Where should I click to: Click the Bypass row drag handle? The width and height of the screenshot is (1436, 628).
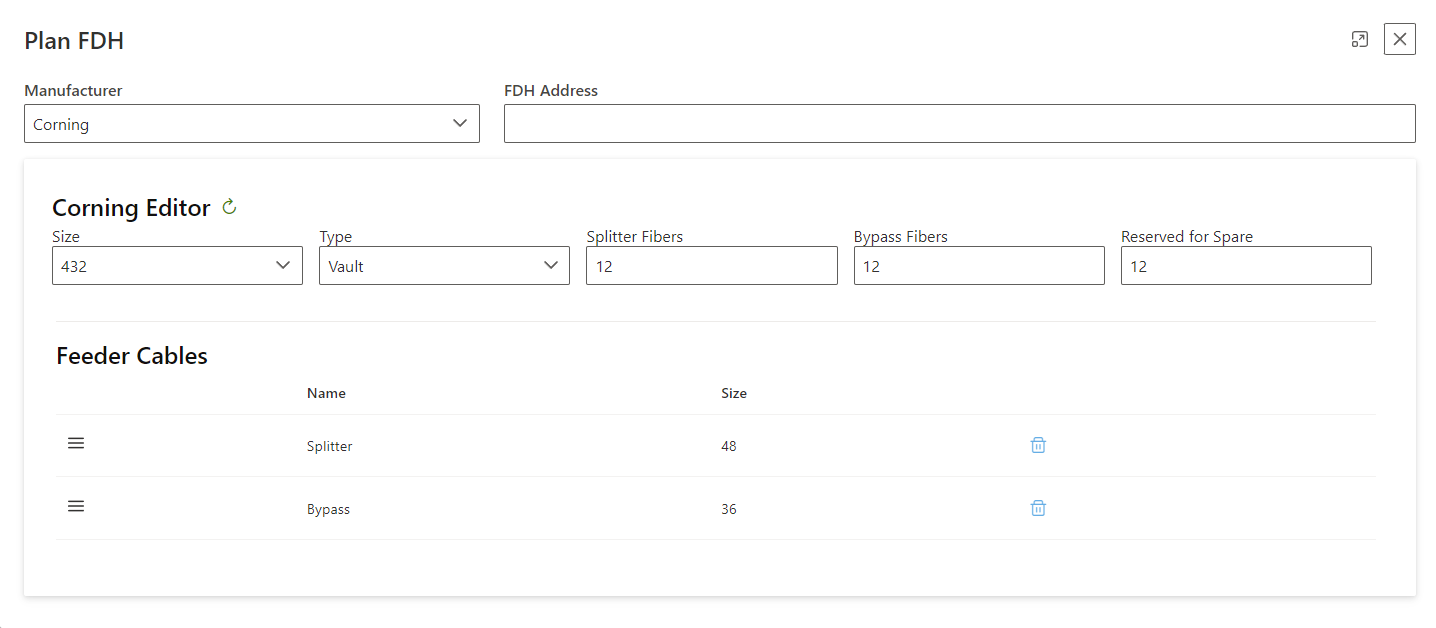[76, 506]
